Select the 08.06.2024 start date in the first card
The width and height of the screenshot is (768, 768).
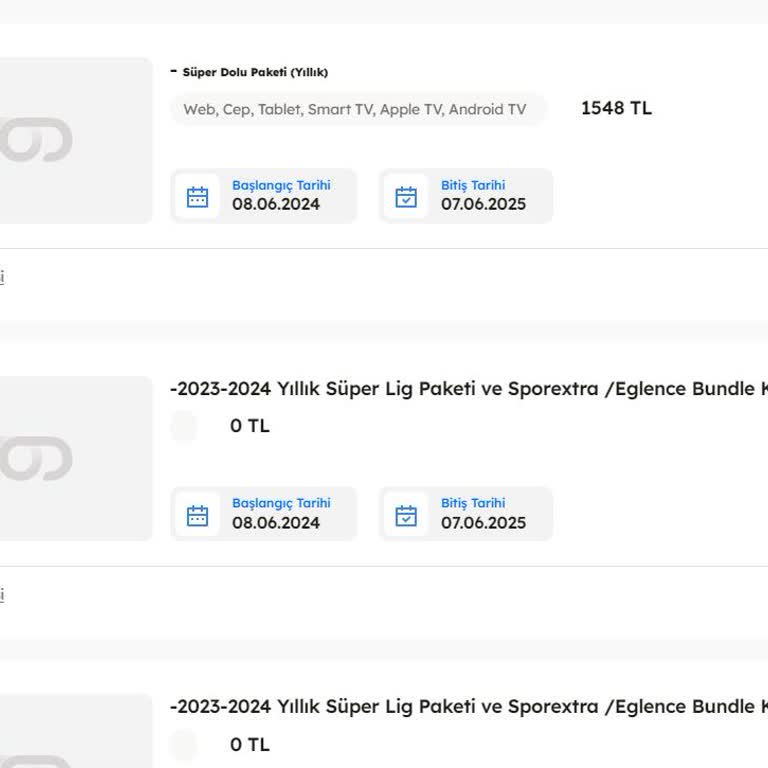coord(276,204)
